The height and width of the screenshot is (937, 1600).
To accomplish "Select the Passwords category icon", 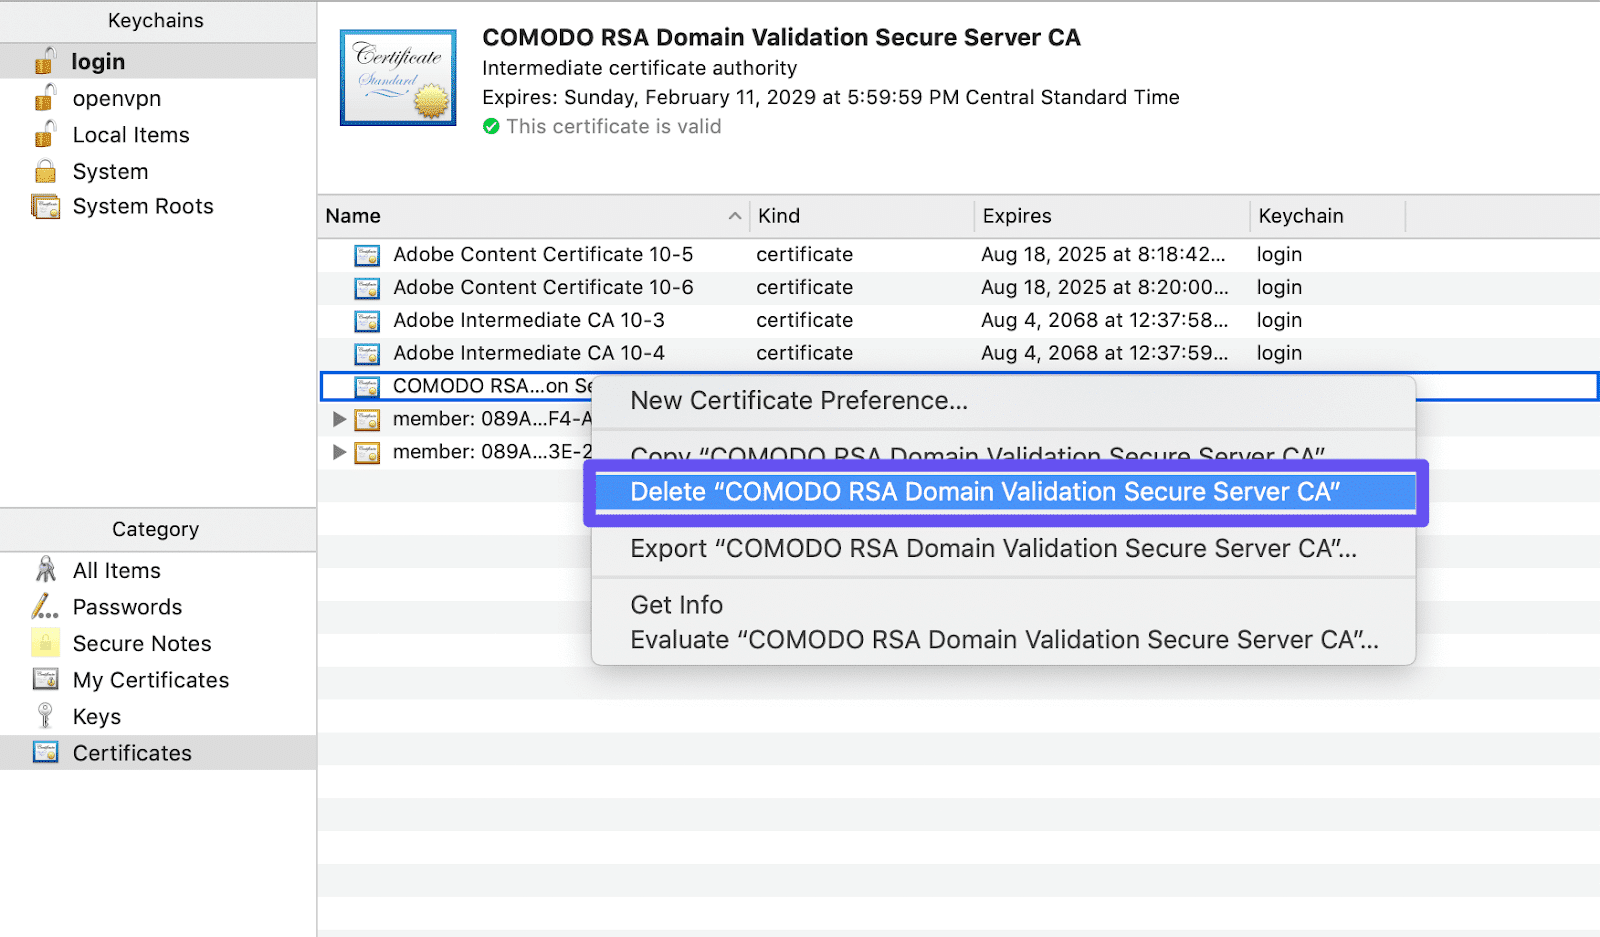I will pyautogui.click(x=45, y=607).
